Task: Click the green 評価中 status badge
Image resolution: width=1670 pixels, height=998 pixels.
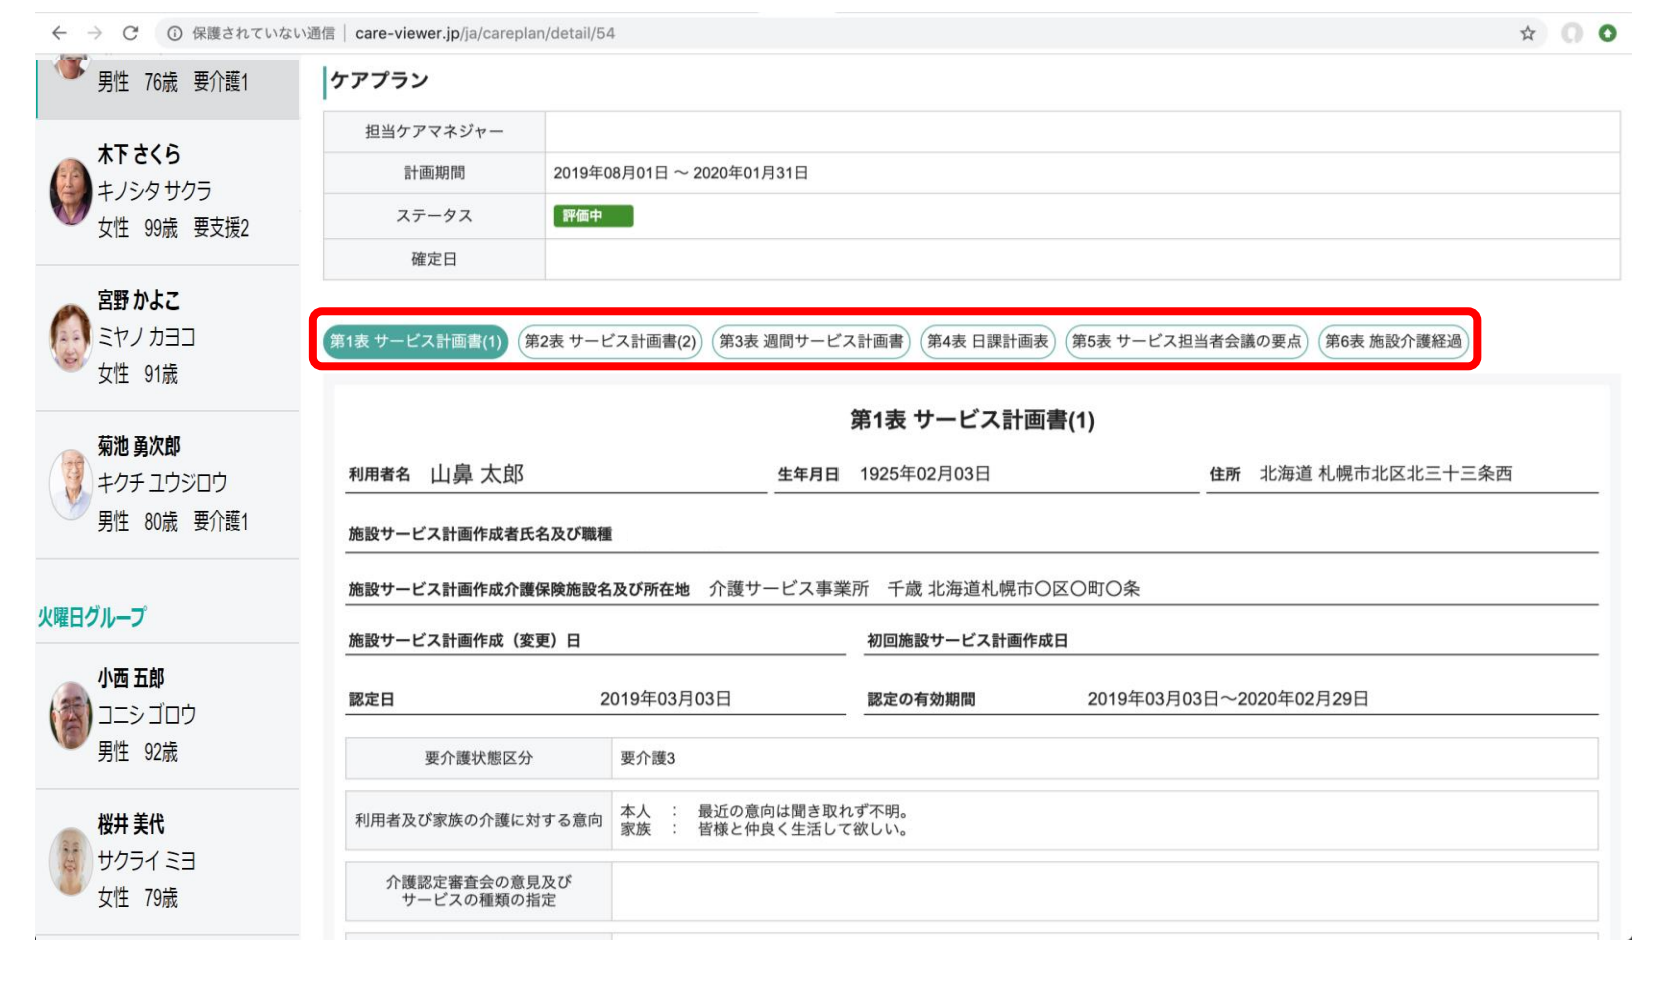Action: [593, 216]
